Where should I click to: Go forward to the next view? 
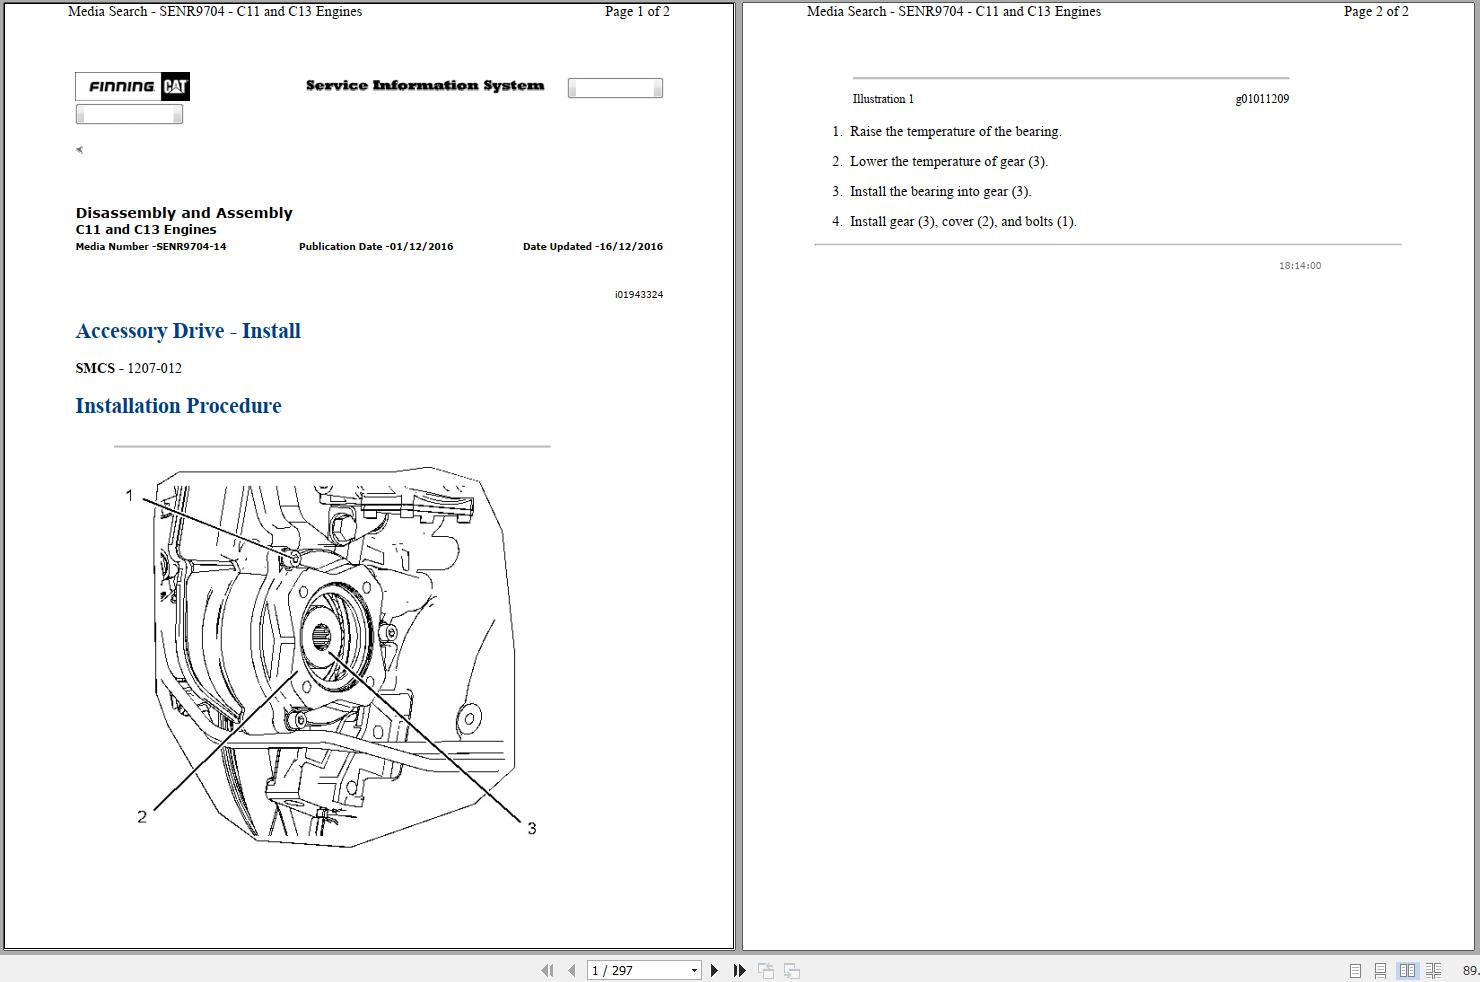tap(790, 970)
